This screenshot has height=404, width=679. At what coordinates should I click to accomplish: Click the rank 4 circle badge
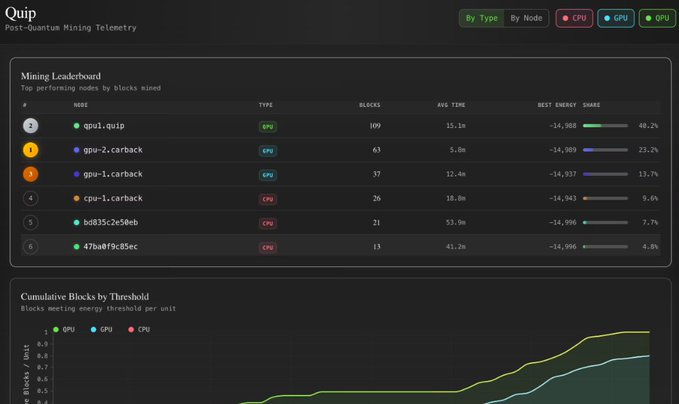coord(30,198)
